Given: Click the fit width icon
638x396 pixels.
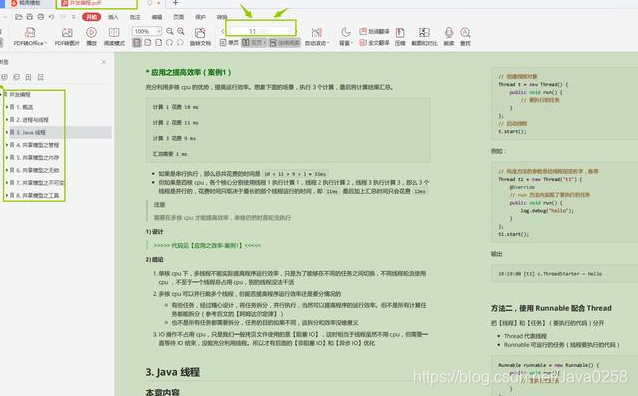Looking at the screenshot, I should click(159, 42).
